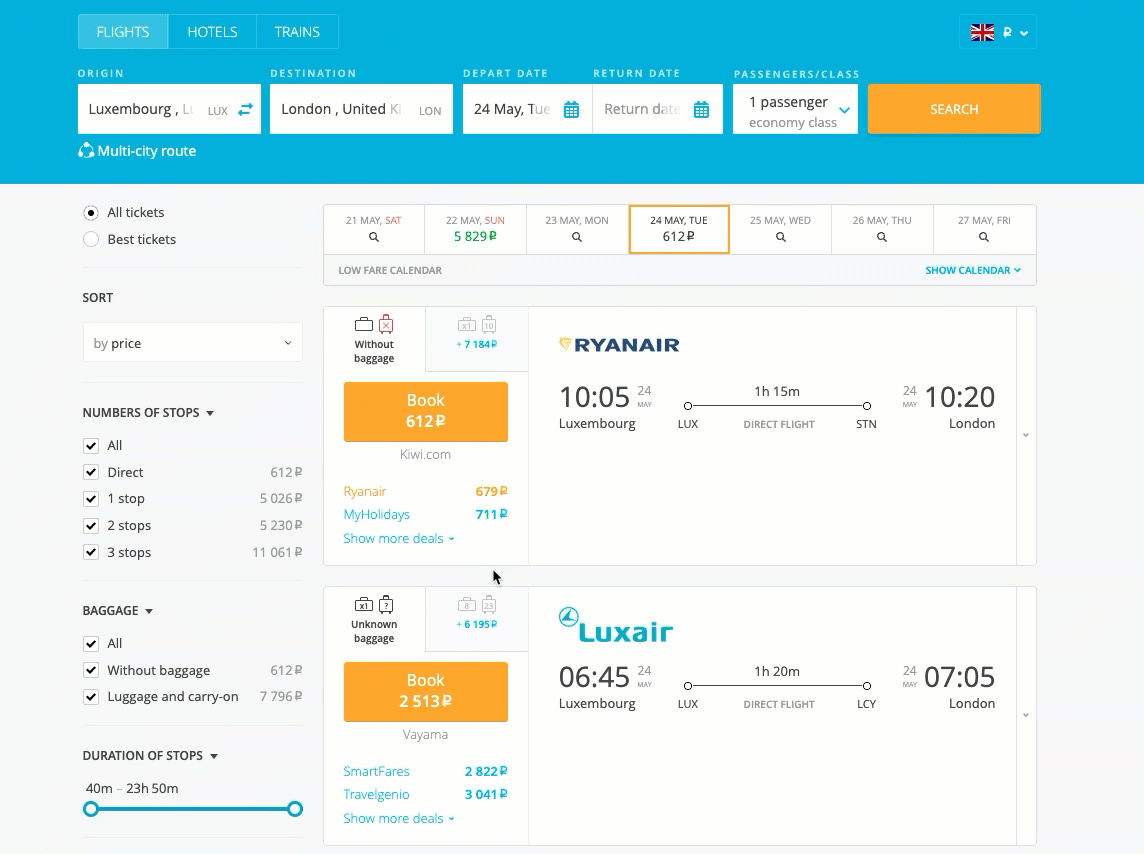Switch to the Flights tab
The width and height of the screenshot is (1144, 854).
point(123,32)
